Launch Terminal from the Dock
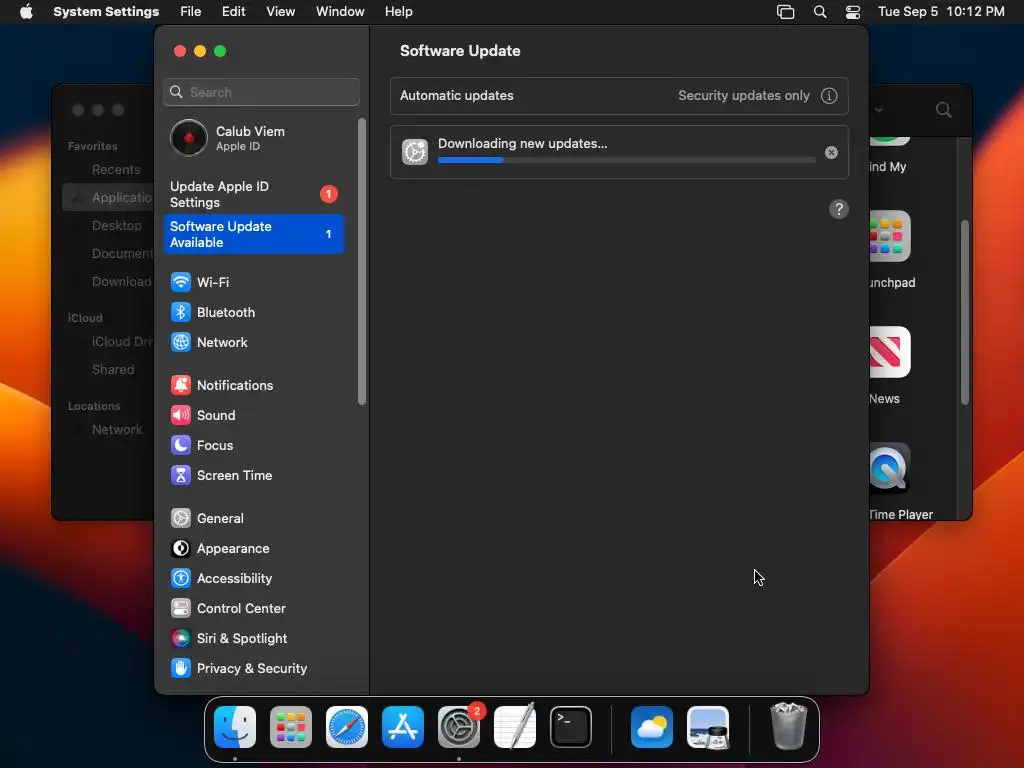 pos(571,727)
